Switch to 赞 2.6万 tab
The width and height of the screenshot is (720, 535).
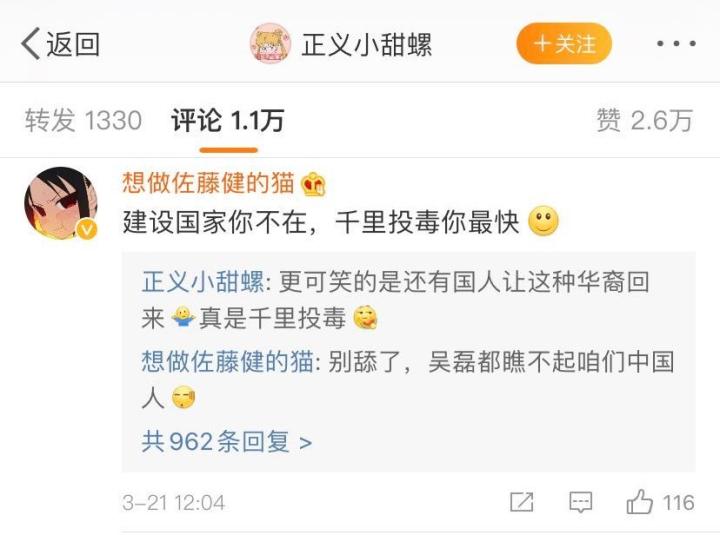[x=645, y=120]
